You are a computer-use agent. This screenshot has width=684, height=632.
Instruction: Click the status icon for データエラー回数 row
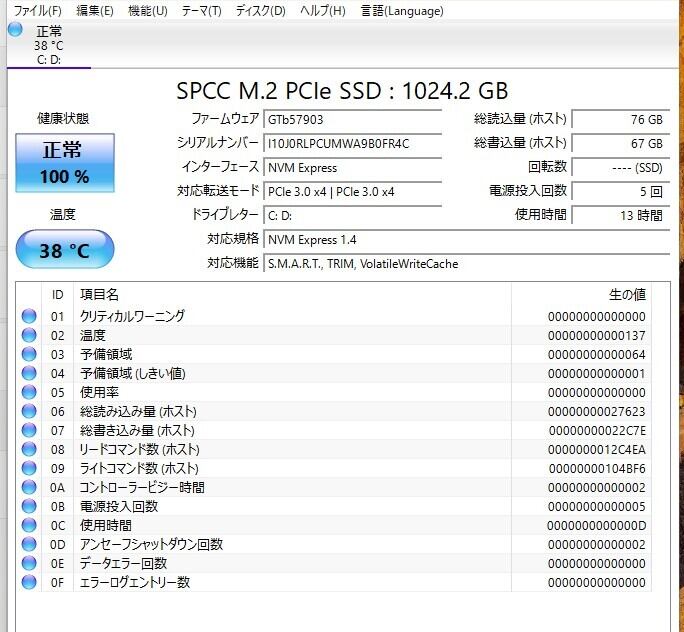tap(29, 563)
